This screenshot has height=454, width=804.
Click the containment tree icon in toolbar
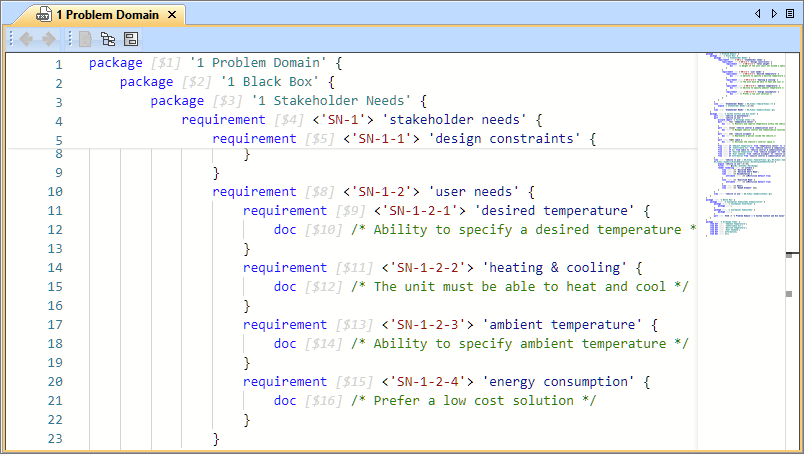coord(108,39)
